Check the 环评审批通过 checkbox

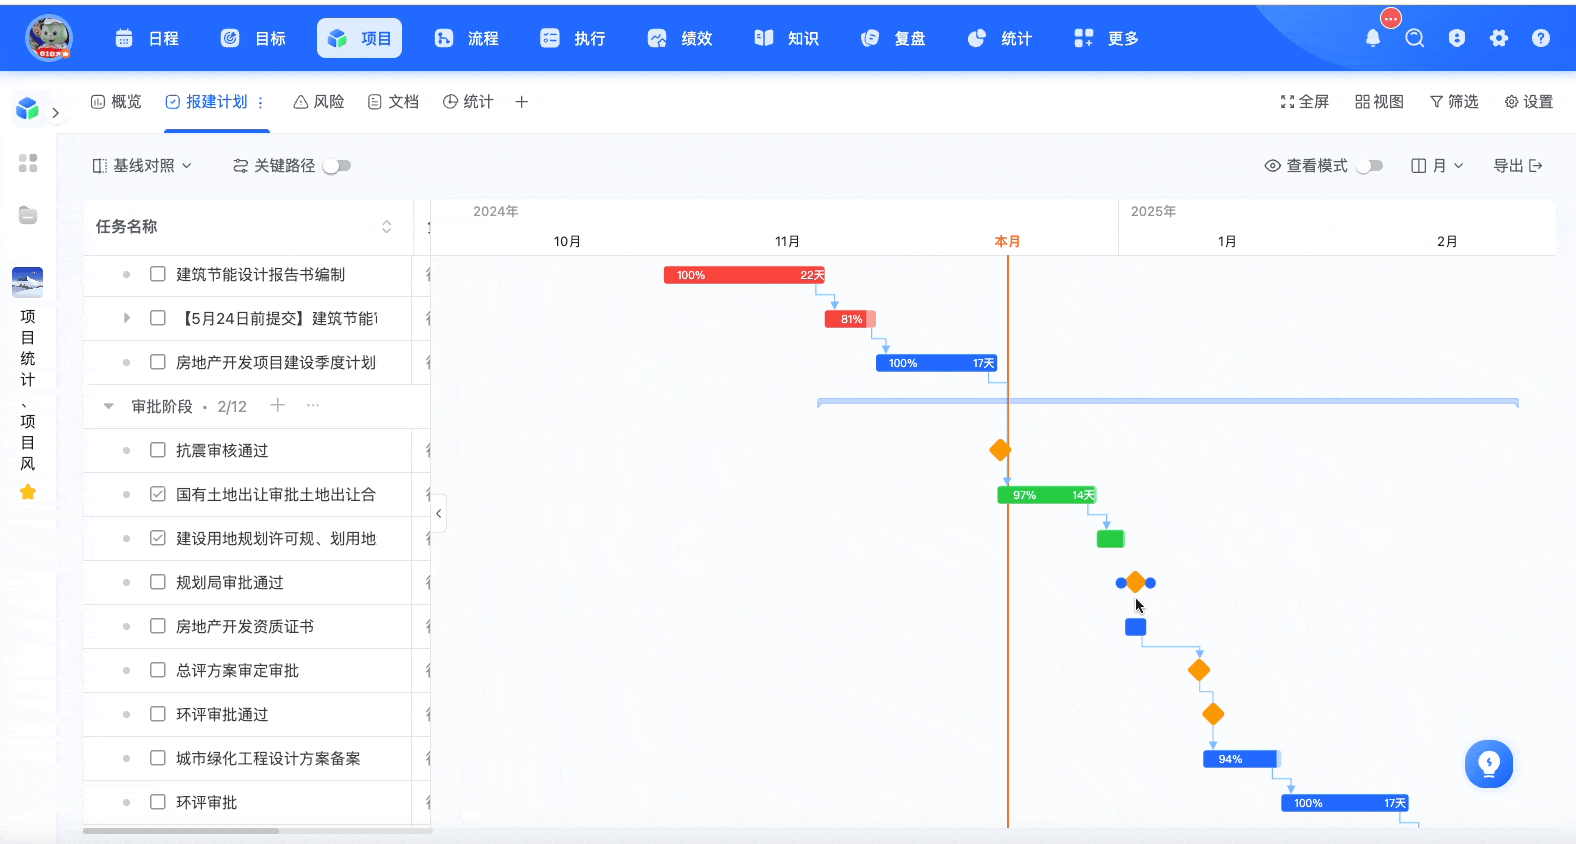coord(158,714)
